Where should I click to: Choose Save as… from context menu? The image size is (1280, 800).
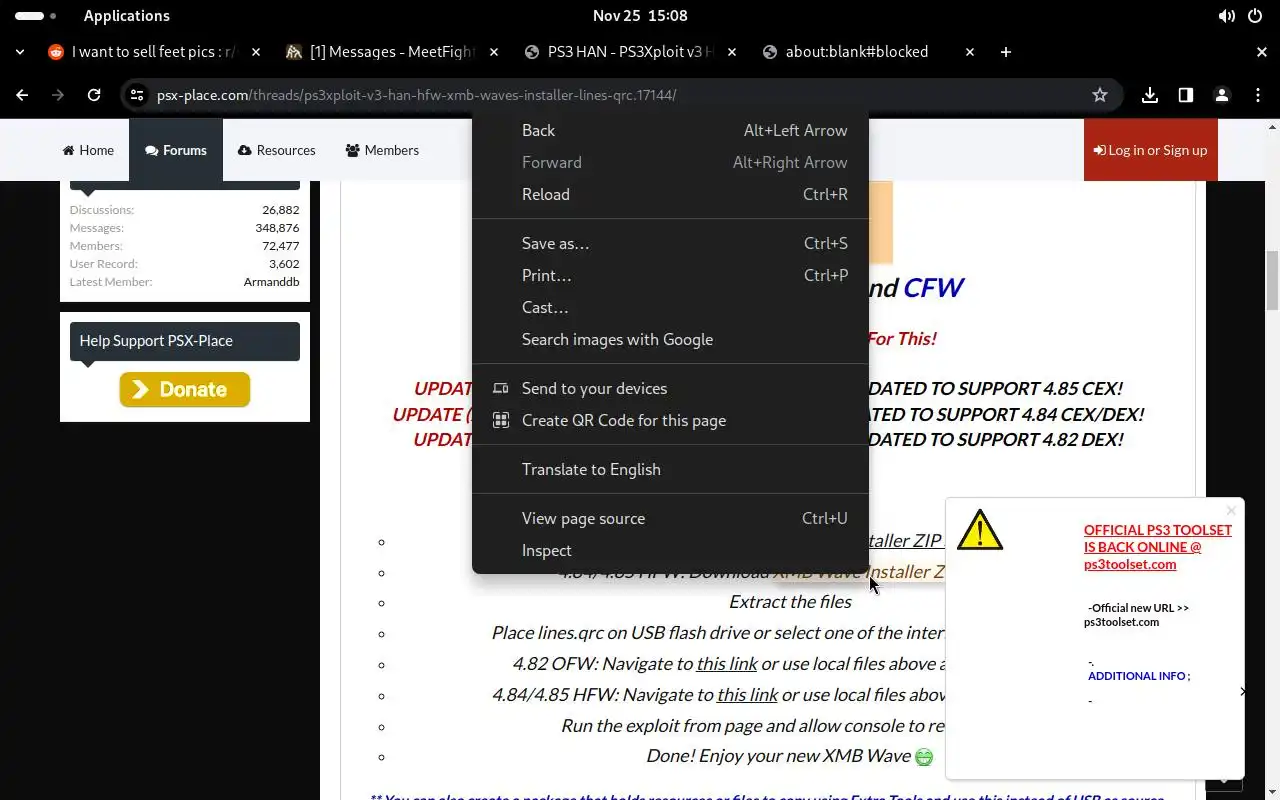(670, 243)
